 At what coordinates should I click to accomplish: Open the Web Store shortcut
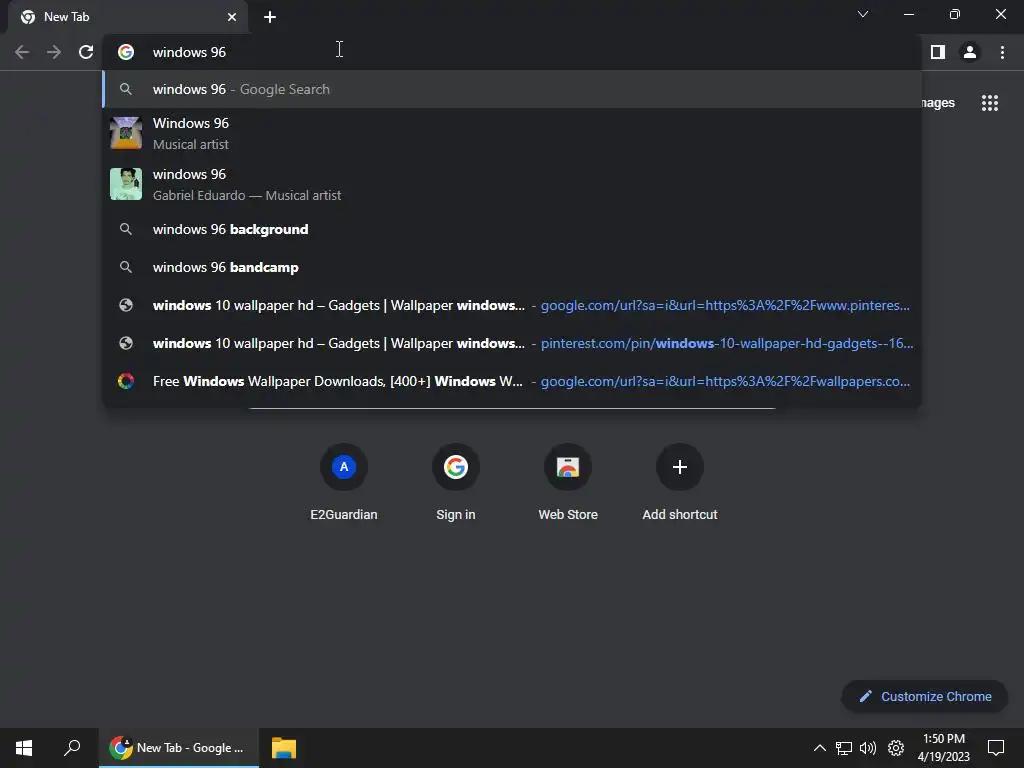[x=568, y=483]
